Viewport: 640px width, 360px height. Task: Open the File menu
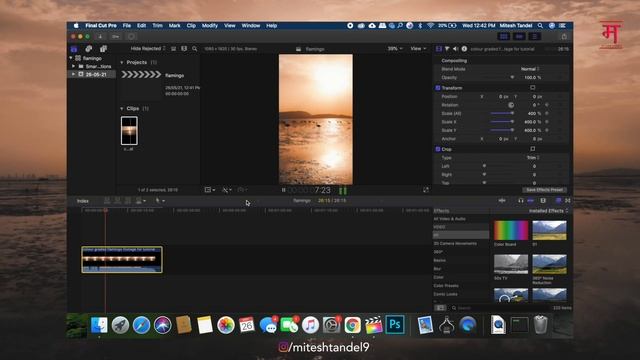point(127,25)
